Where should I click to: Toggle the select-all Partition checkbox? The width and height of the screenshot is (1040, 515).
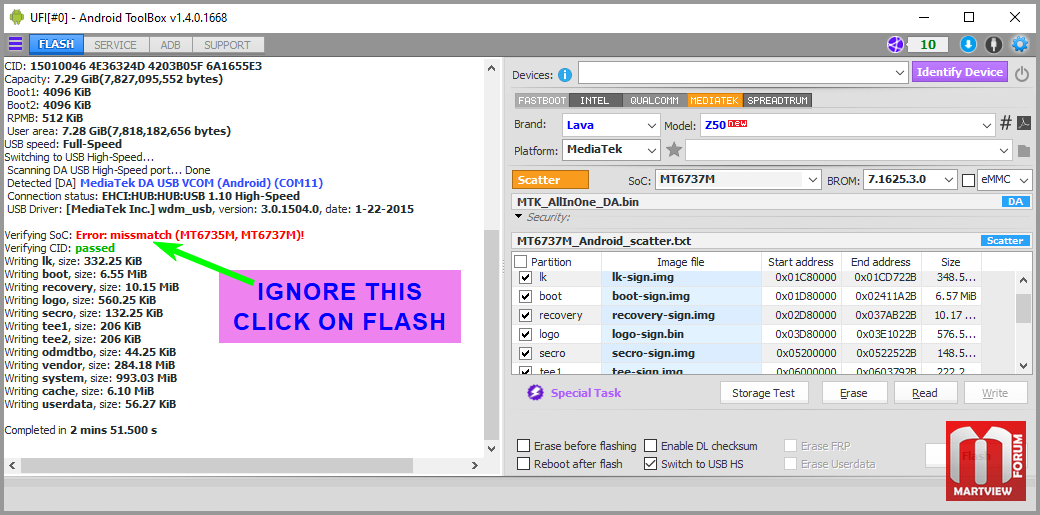click(x=521, y=261)
